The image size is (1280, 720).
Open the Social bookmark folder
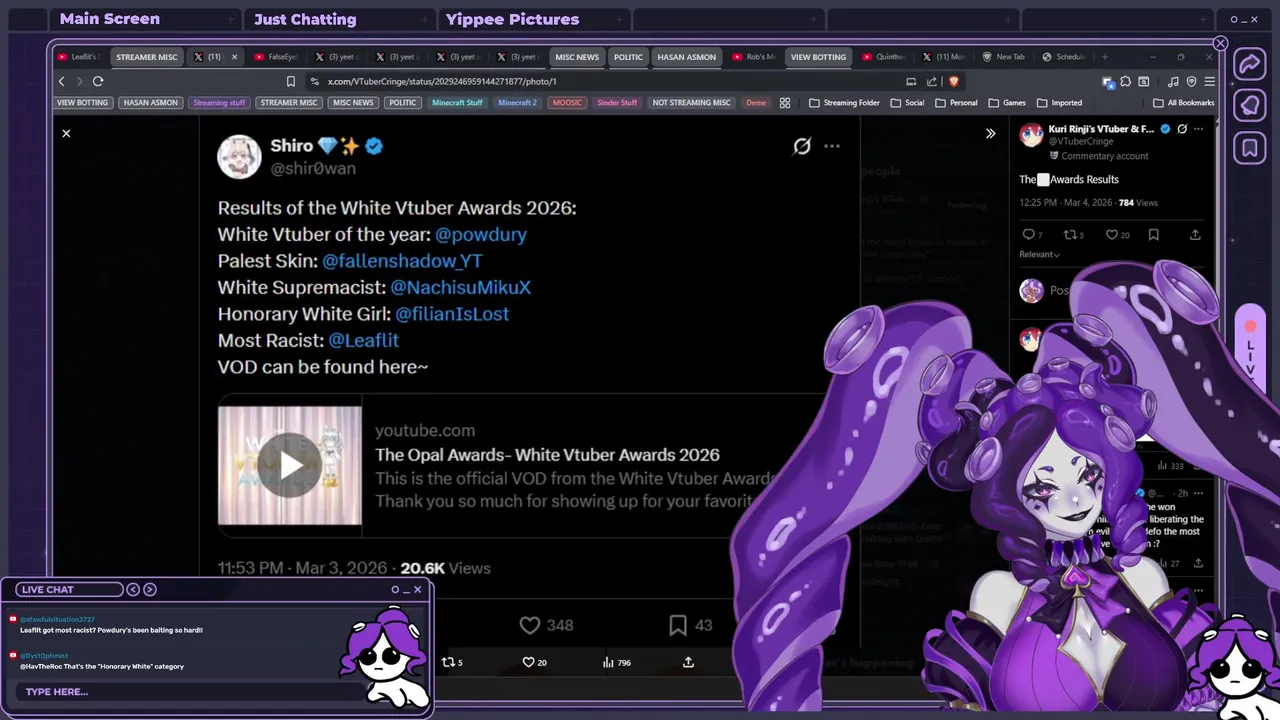(908, 103)
